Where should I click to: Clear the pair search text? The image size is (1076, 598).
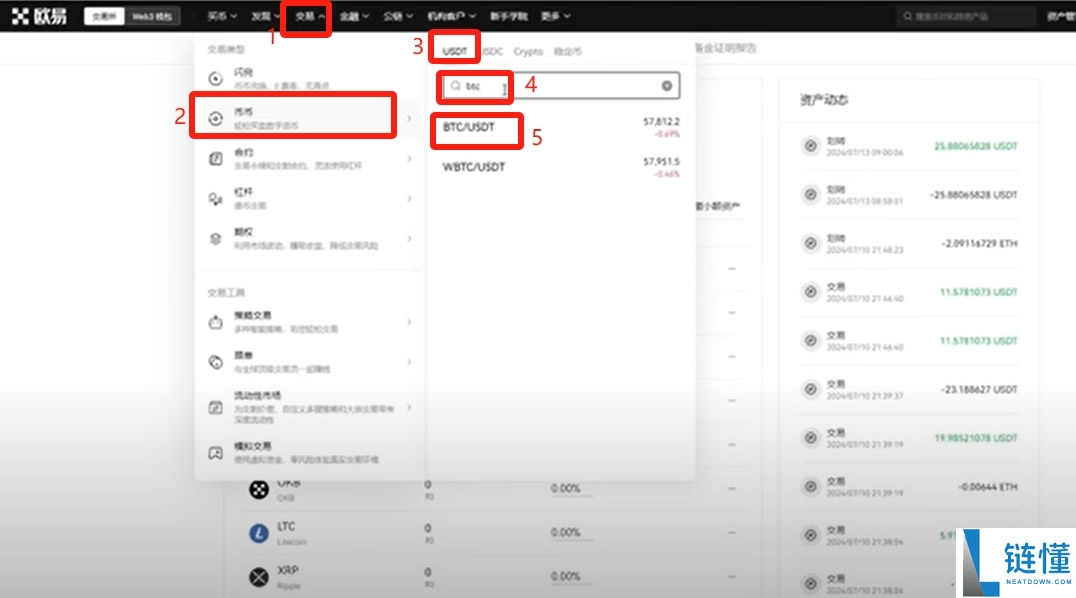tap(666, 86)
